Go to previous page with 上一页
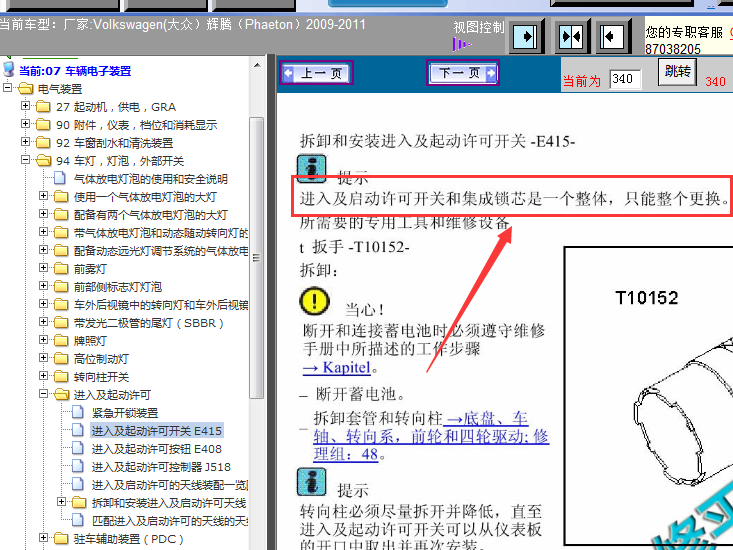Viewport: 733px width, 550px height. tap(316, 73)
